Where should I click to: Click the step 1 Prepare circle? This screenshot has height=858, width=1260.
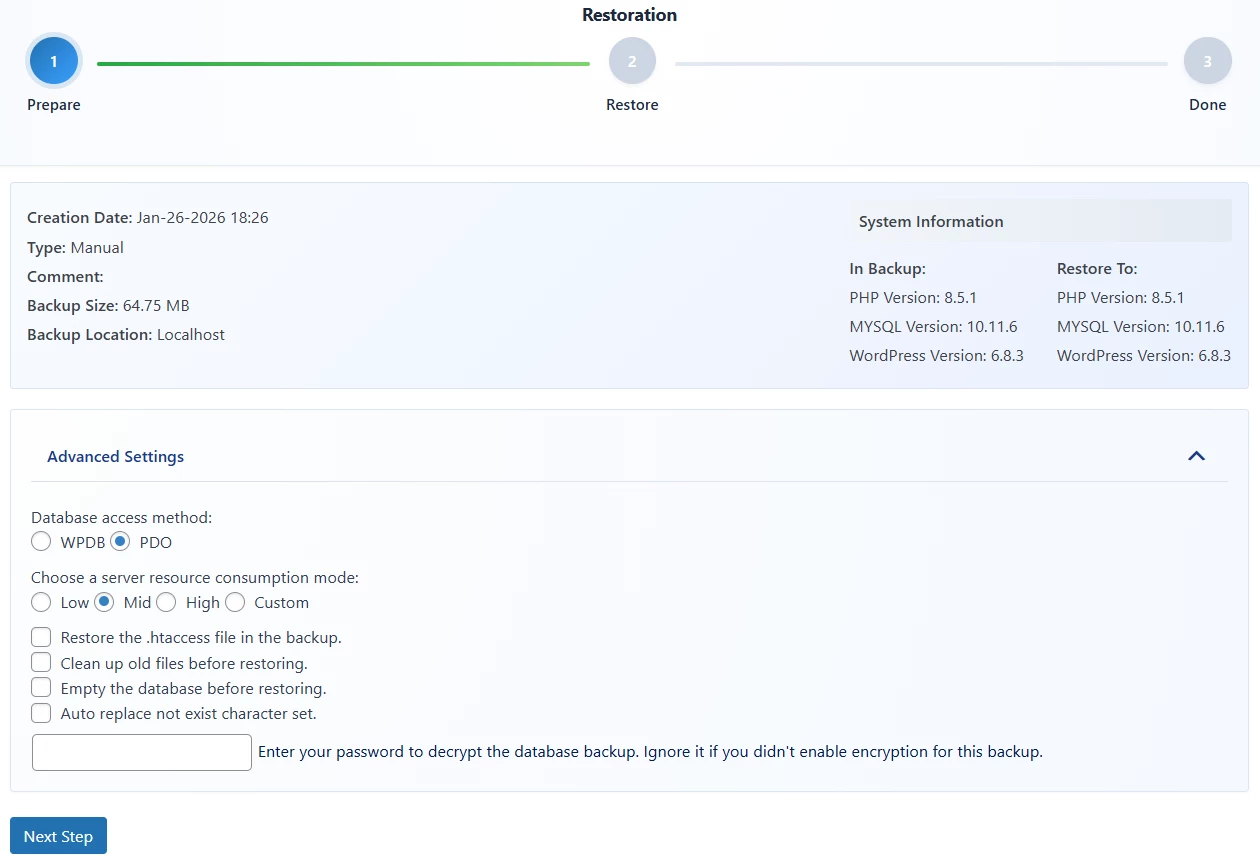click(x=54, y=62)
